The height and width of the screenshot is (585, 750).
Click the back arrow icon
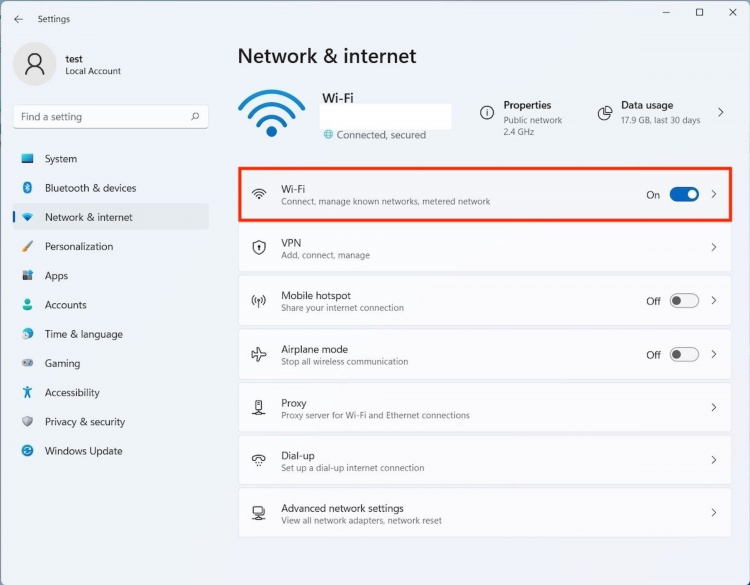point(19,19)
